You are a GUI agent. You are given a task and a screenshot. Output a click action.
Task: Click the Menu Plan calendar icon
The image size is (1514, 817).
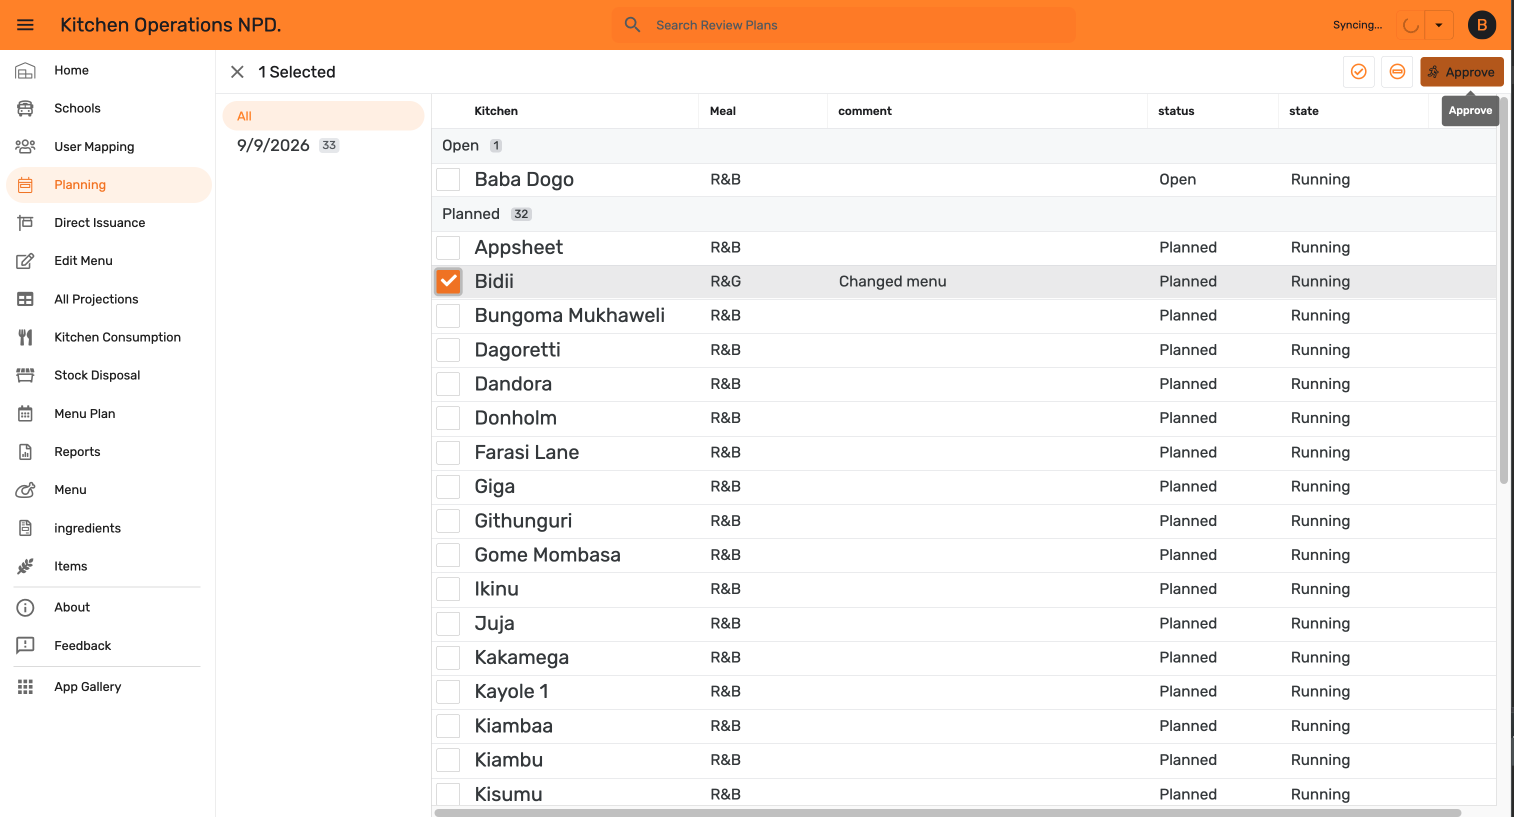tap(25, 413)
